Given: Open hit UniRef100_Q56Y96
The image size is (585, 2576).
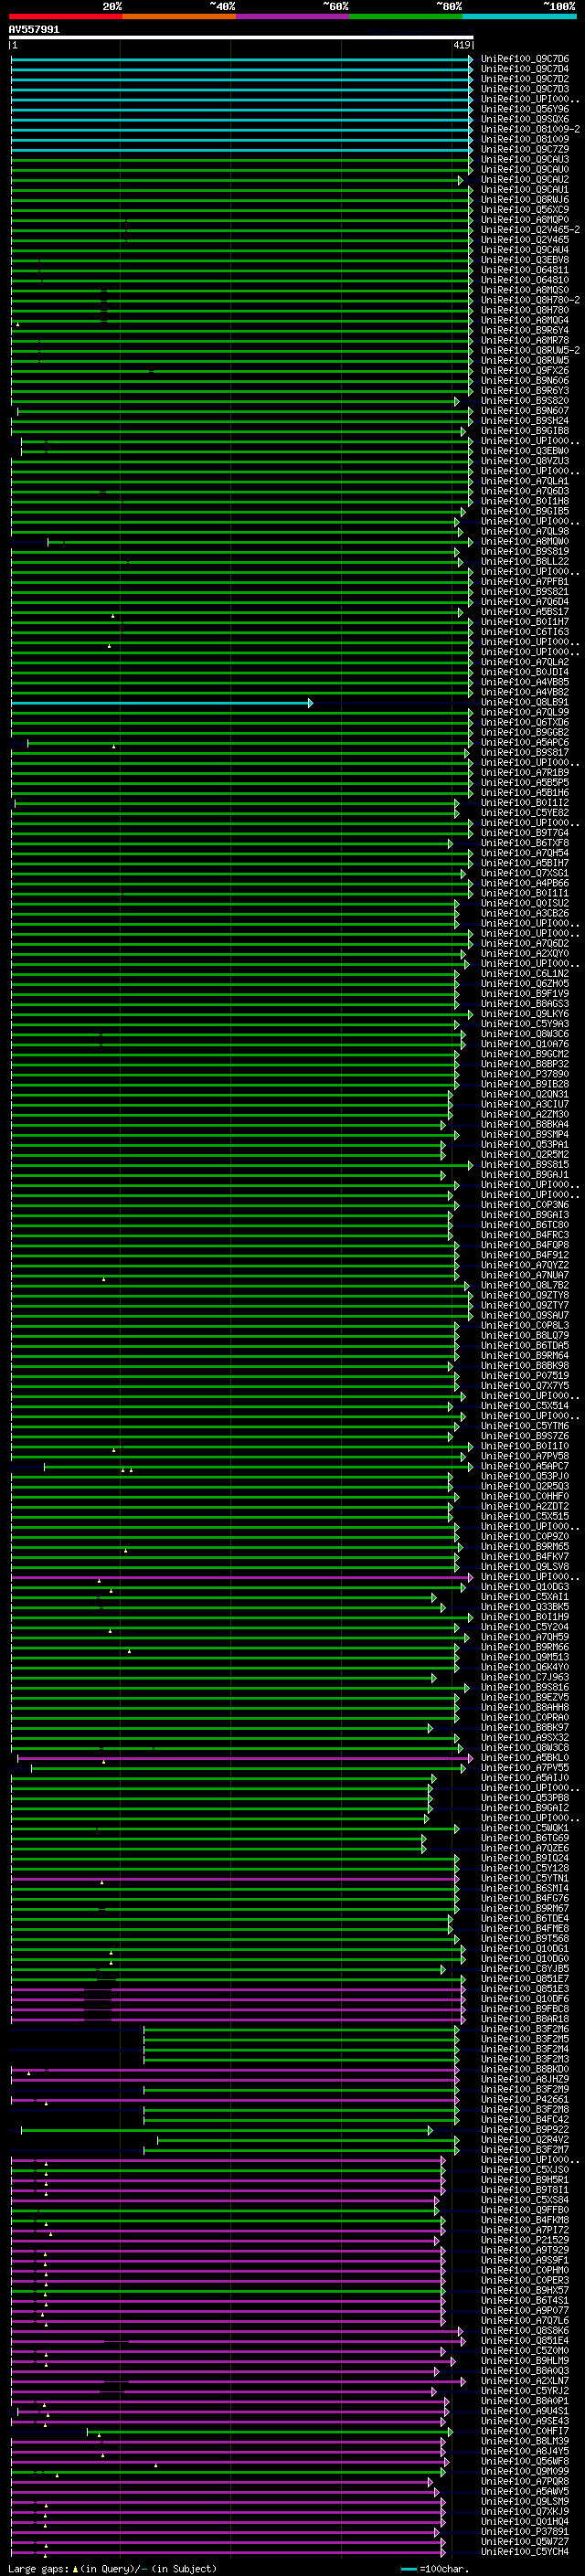Looking at the screenshot, I should click(525, 109).
